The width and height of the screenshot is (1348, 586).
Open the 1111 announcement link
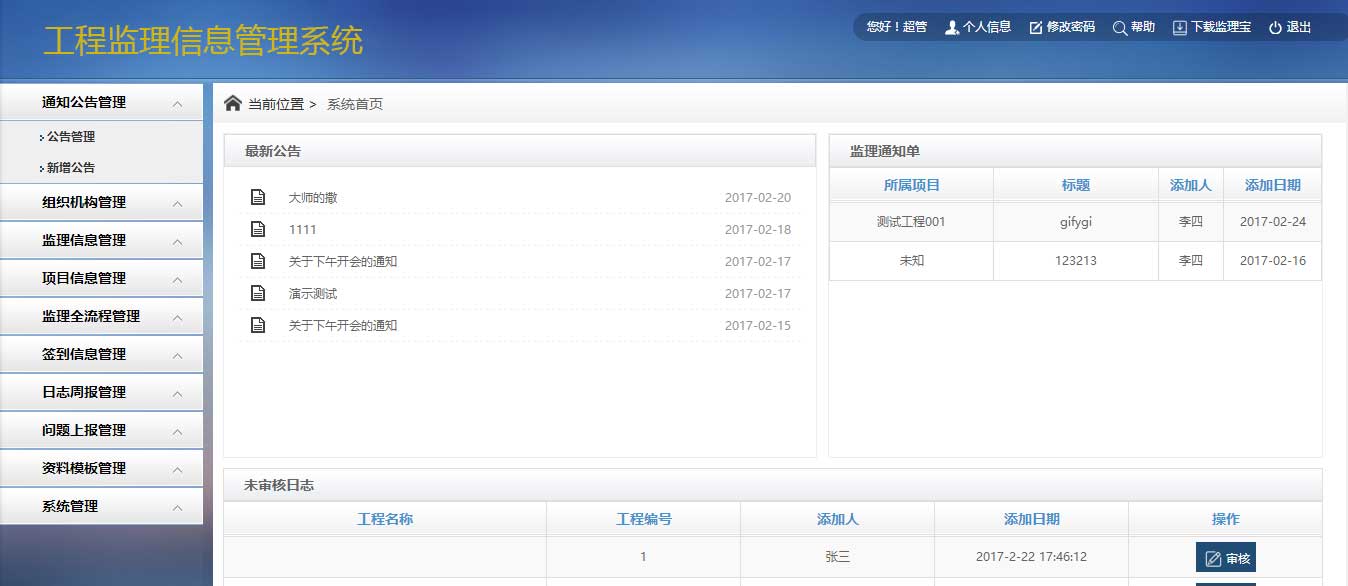[x=302, y=230]
